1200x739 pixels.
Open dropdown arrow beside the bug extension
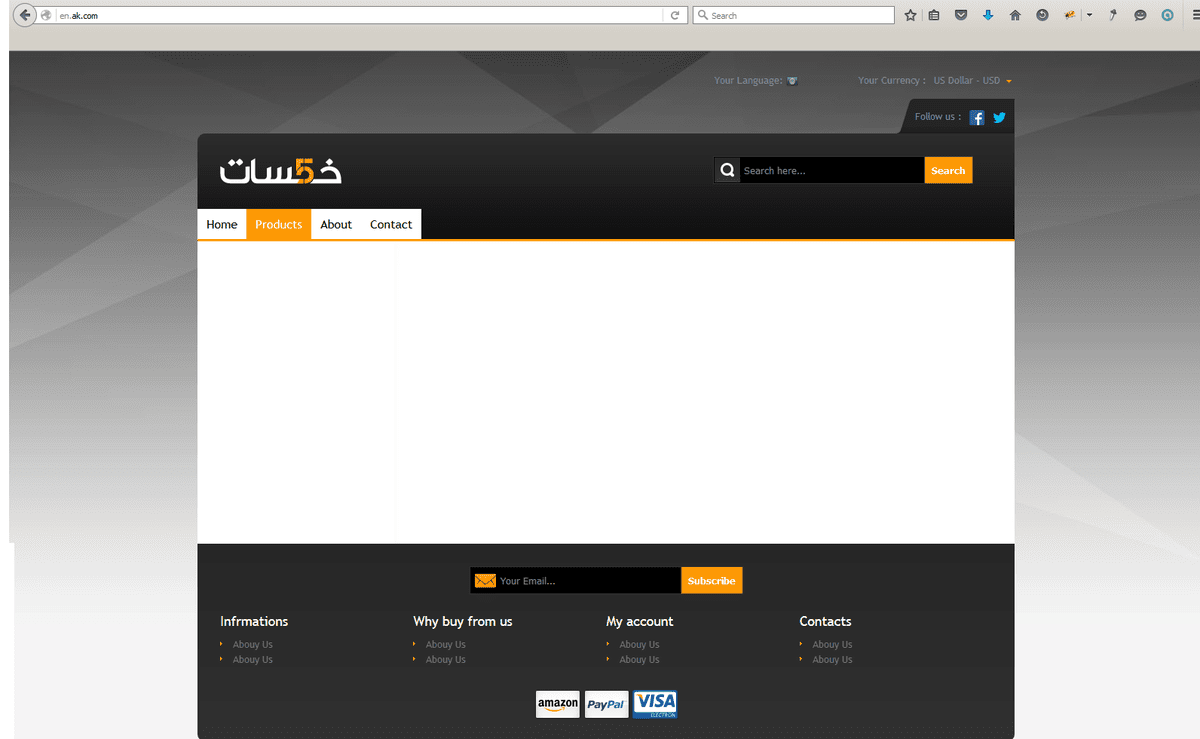[x=1089, y=15]
